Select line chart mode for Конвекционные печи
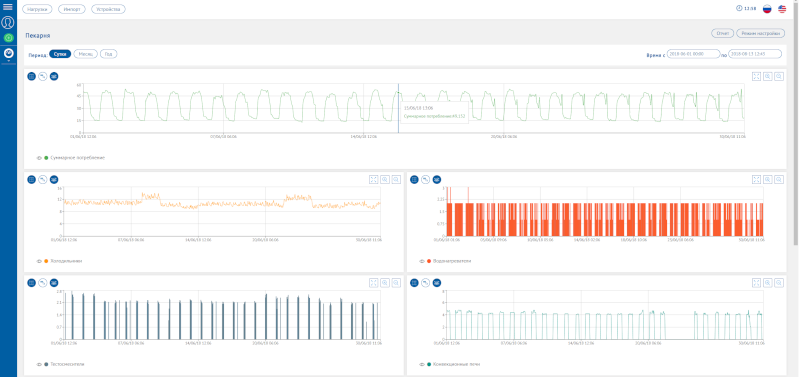The image size is (800, 377). (x=426, y=283)
